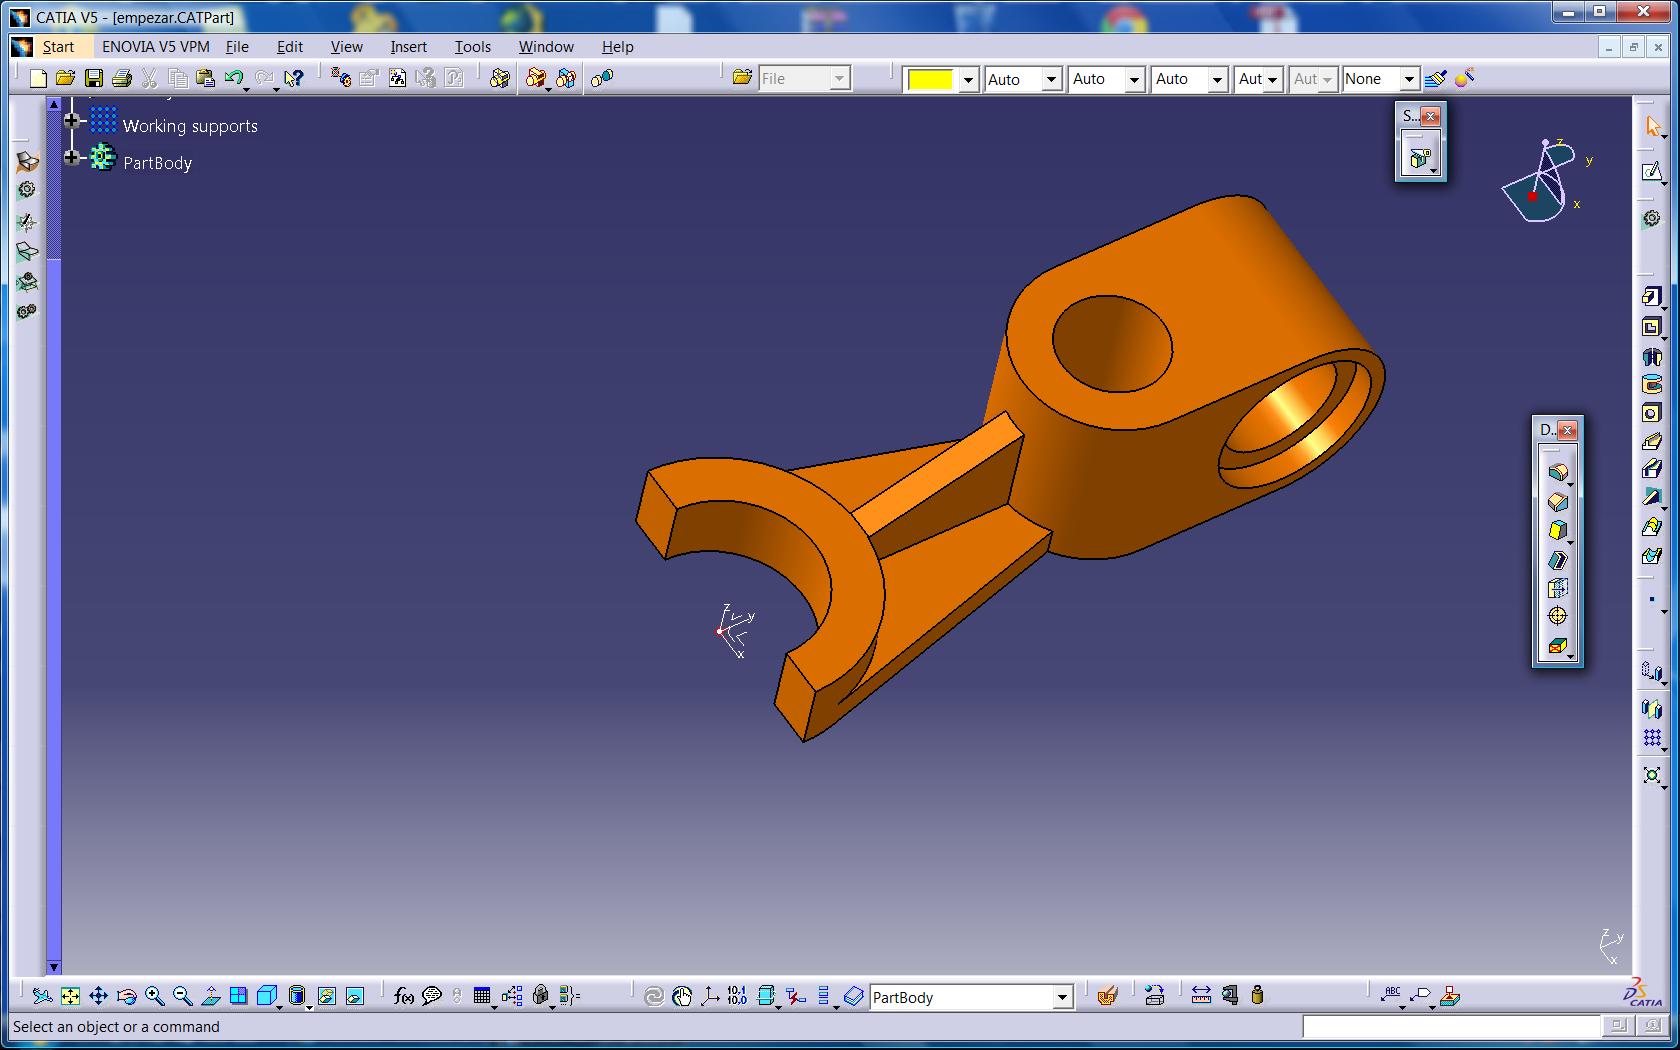Click the What's This help cursor icon
Image resolution: width=1680 pixels, height=1050 pixels.
(293, 78)
